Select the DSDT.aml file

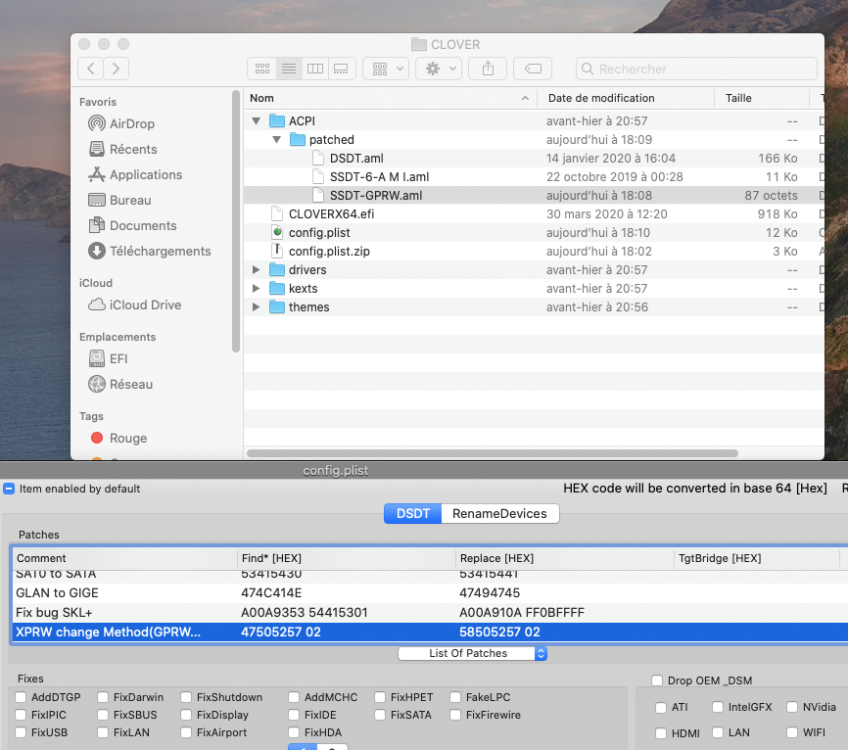coord(534,158)
